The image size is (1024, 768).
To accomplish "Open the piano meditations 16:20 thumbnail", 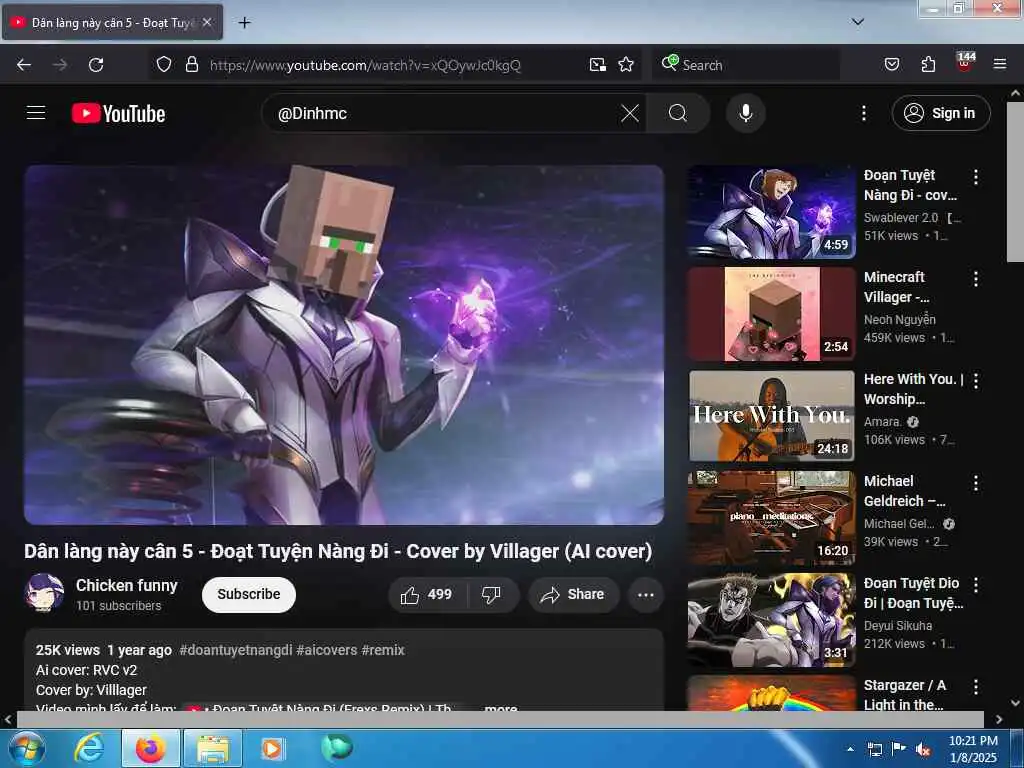I will tap(772, 518).
